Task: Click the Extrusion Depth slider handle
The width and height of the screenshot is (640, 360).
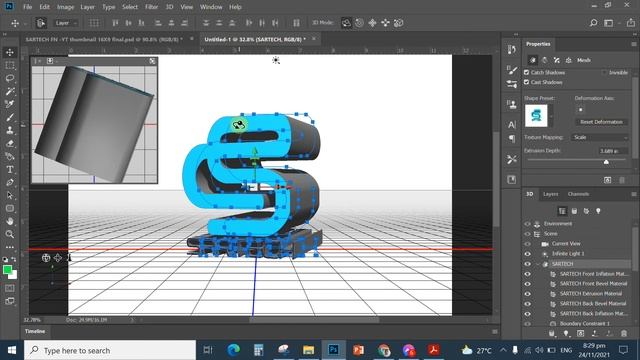Action: [x=606, y=162]
